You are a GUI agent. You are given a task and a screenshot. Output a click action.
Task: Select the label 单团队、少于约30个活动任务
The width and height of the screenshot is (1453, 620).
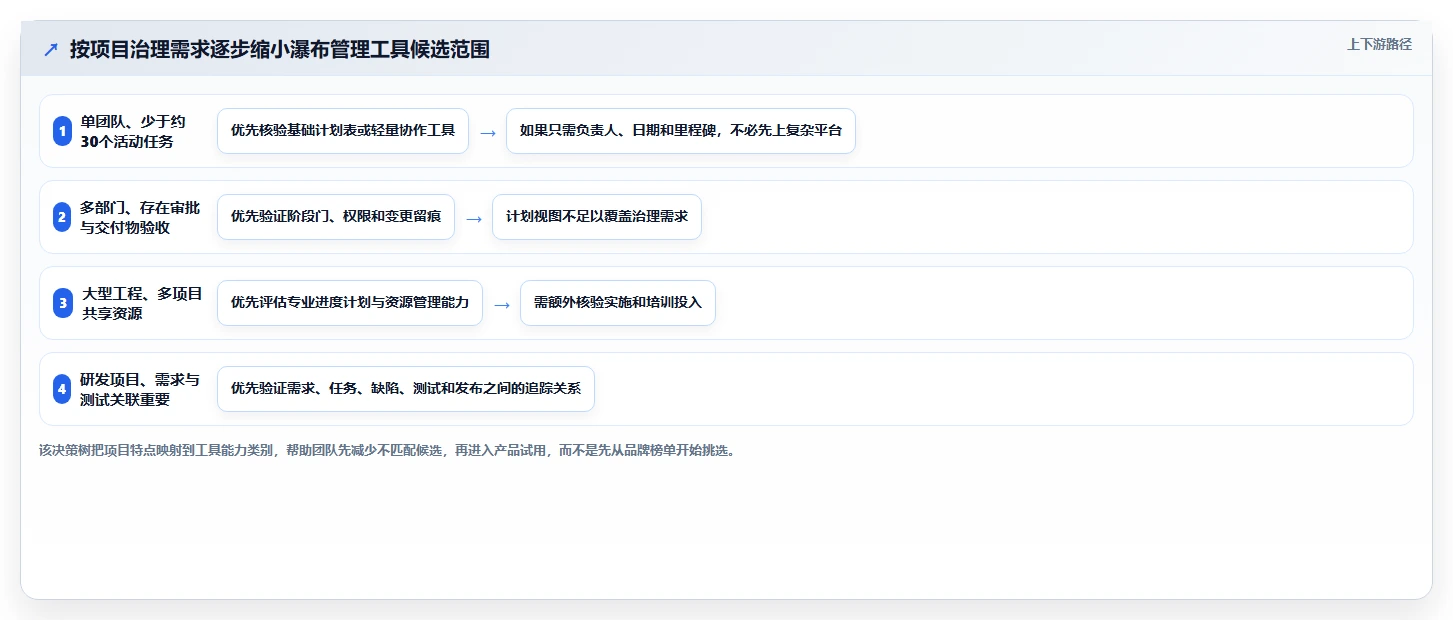(x=133, y=131)
